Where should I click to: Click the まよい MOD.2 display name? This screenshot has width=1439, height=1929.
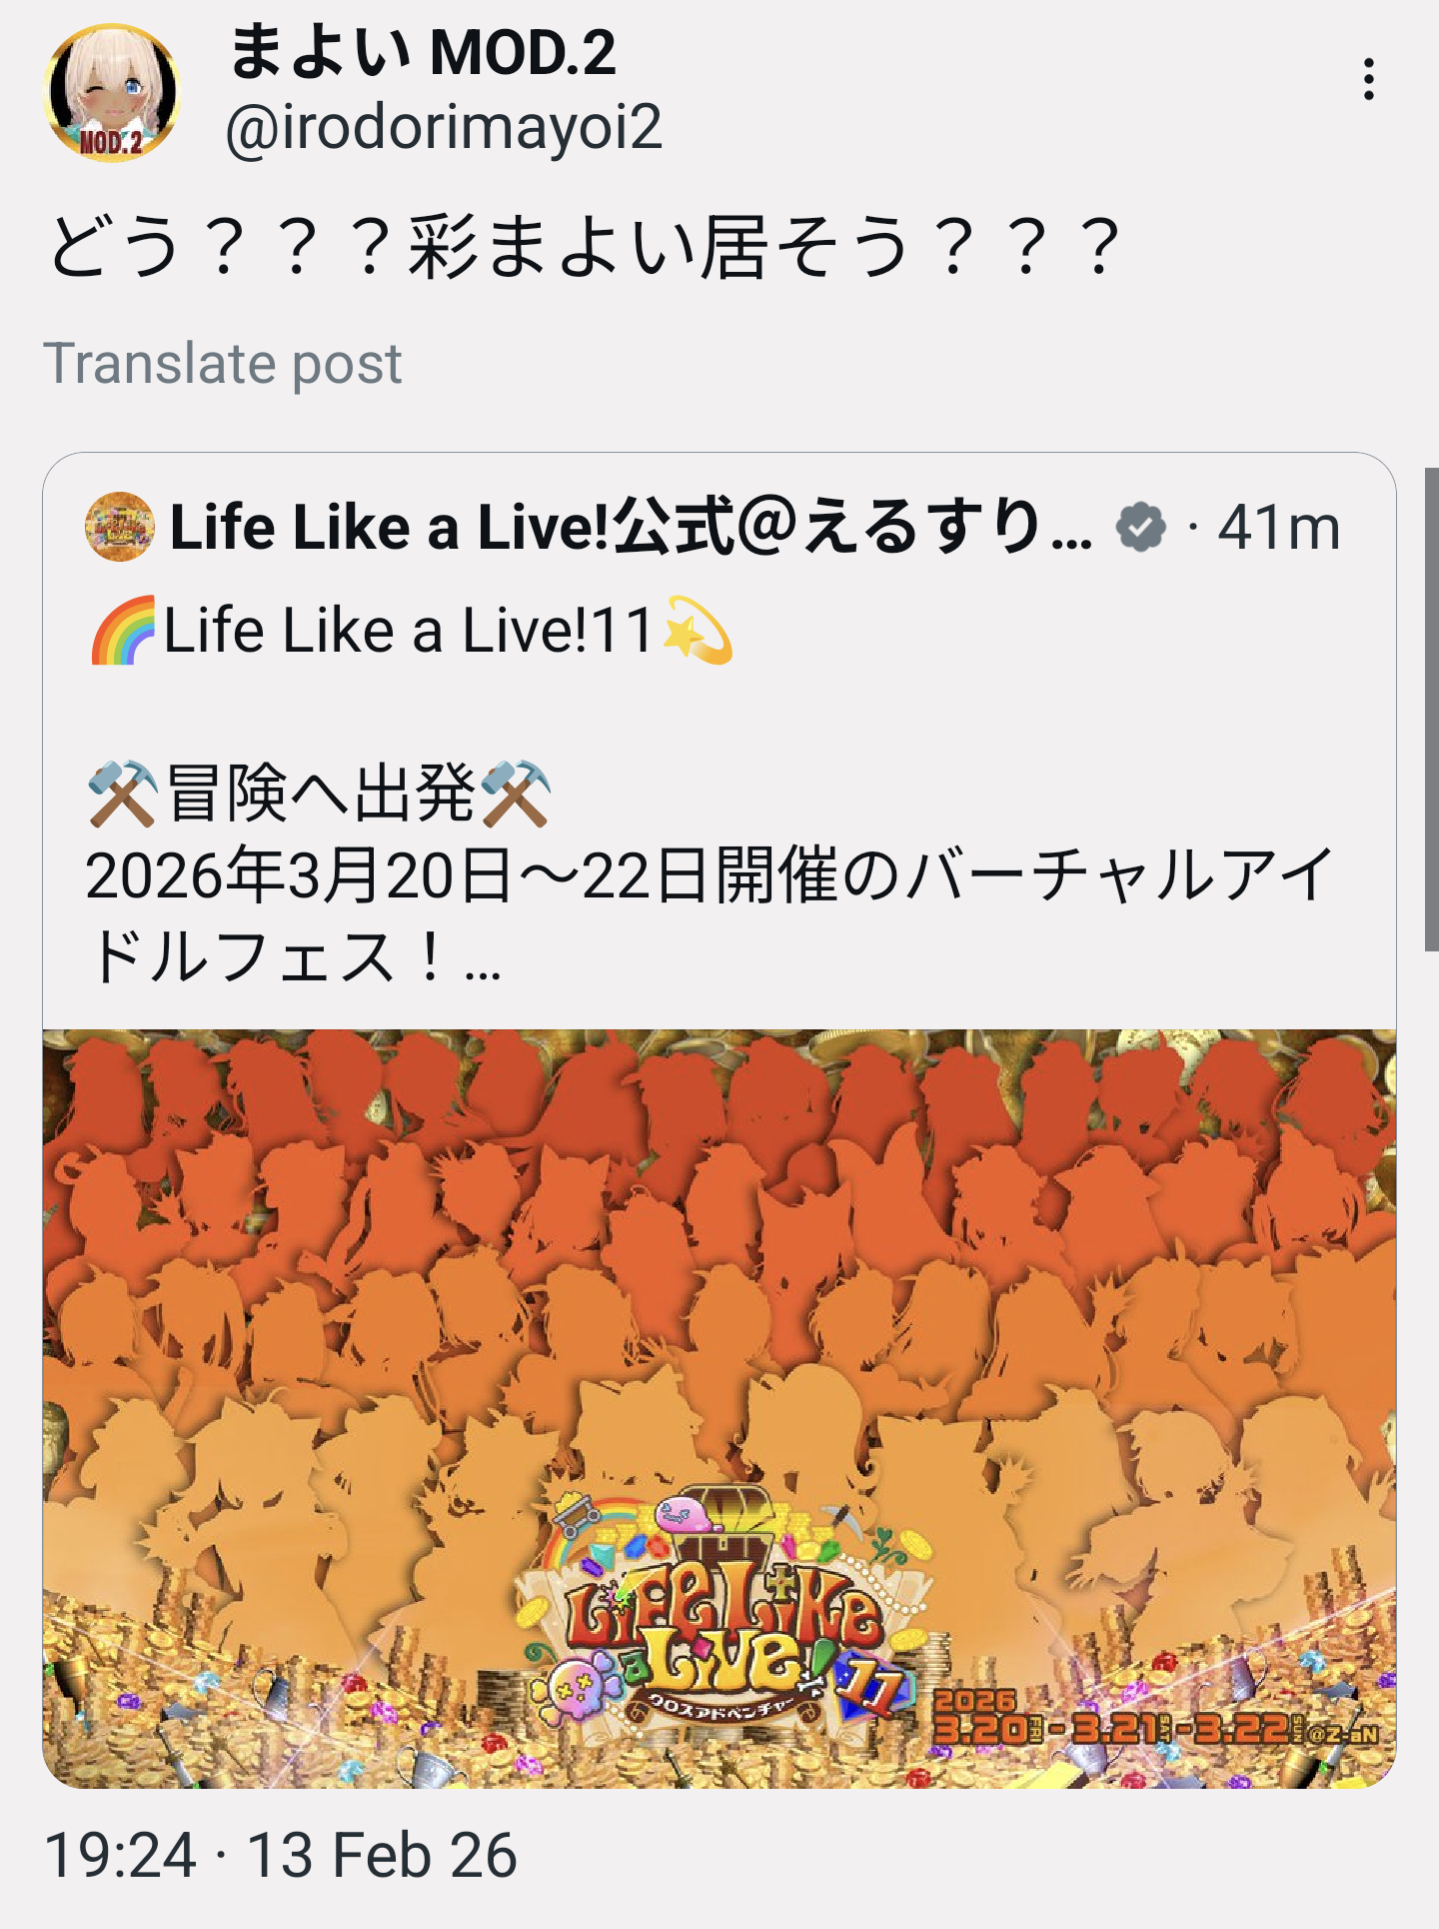point(422,52)
